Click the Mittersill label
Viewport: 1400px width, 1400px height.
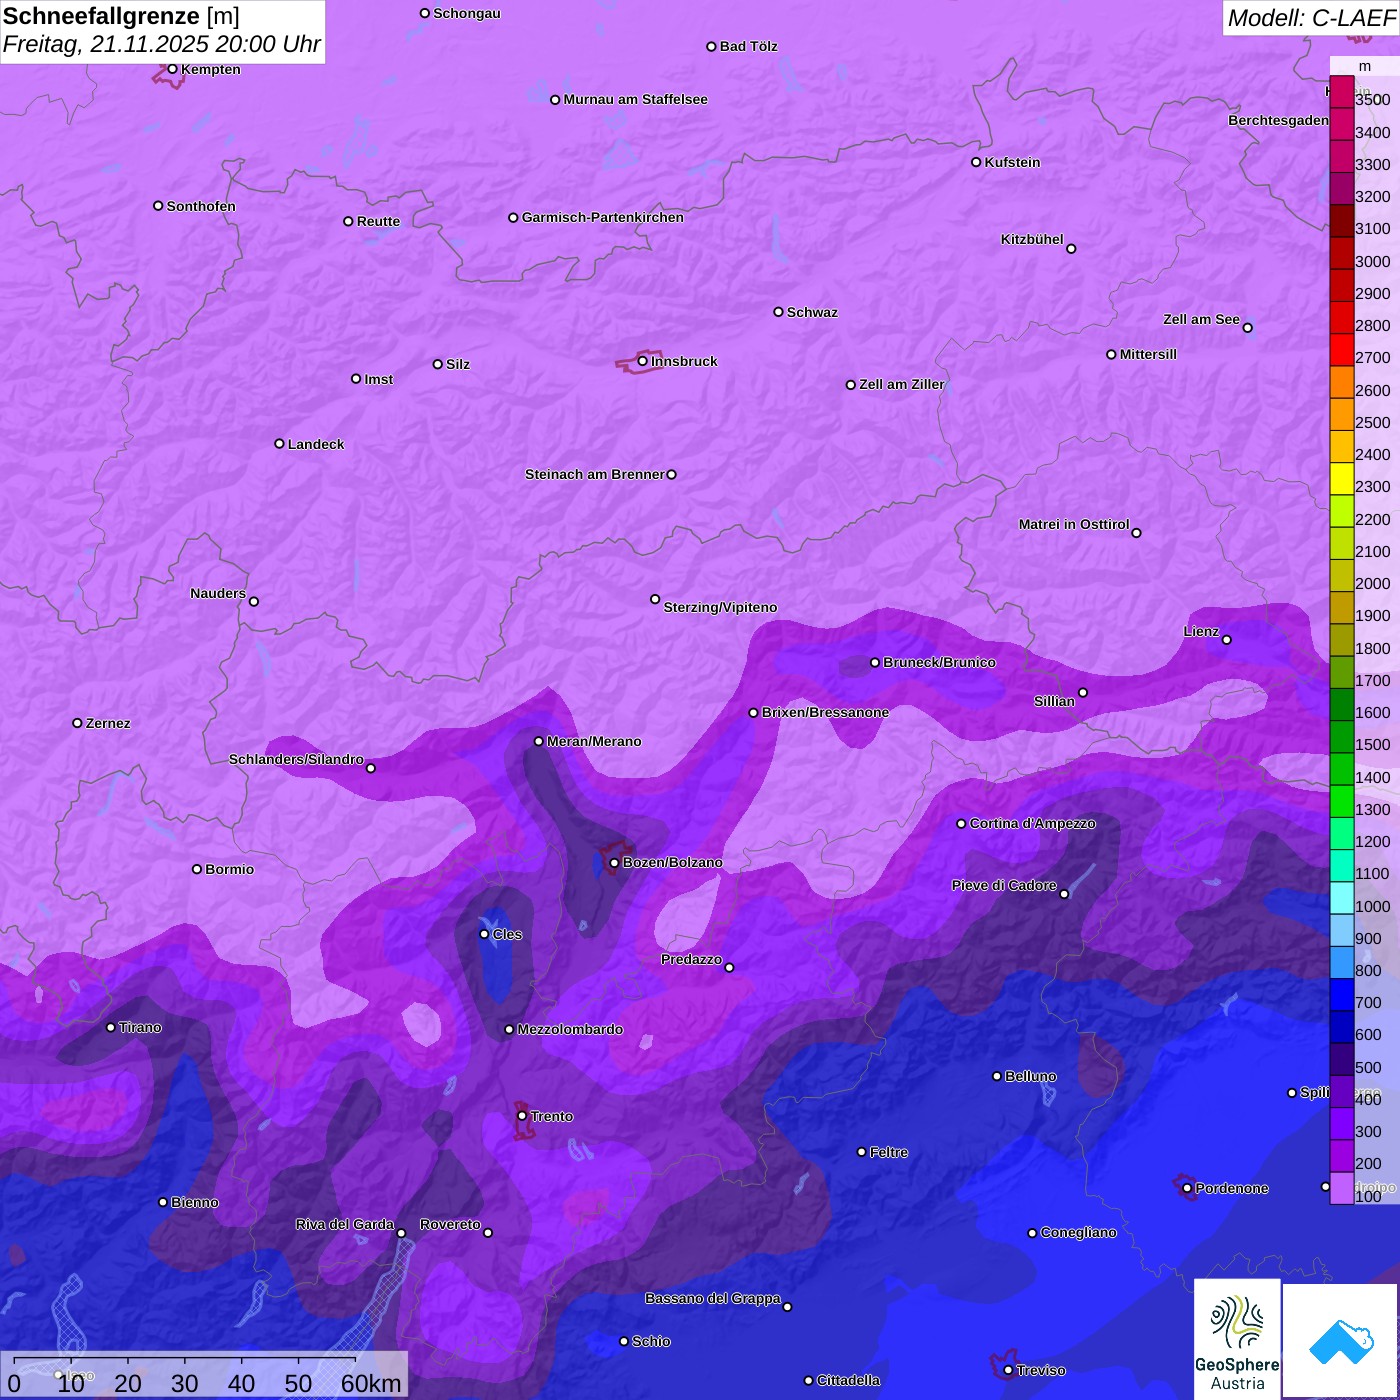point(1148,354)
